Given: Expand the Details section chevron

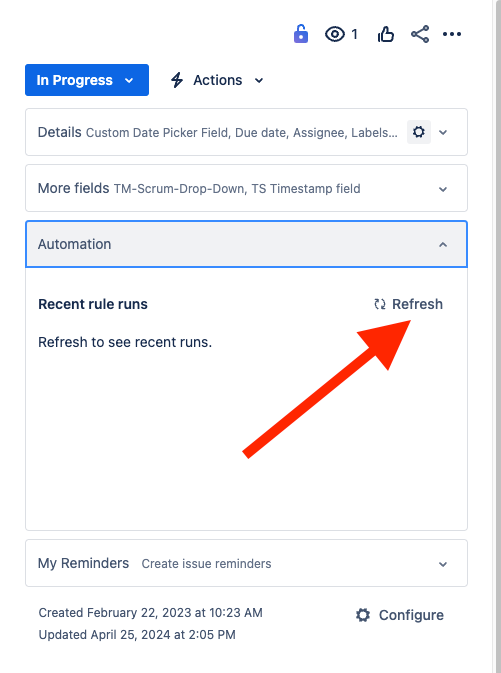Looking at the screenshot, I should point(443,132).
